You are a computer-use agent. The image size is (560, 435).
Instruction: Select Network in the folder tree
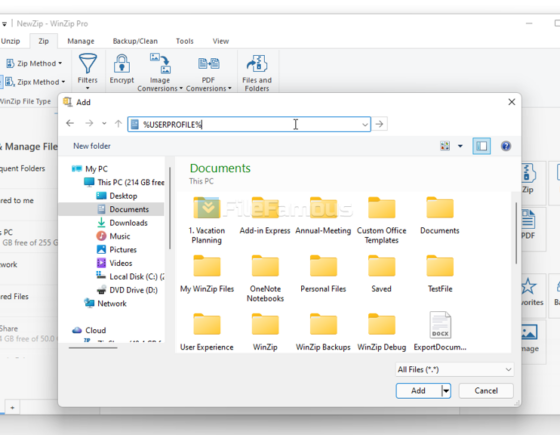105,304
